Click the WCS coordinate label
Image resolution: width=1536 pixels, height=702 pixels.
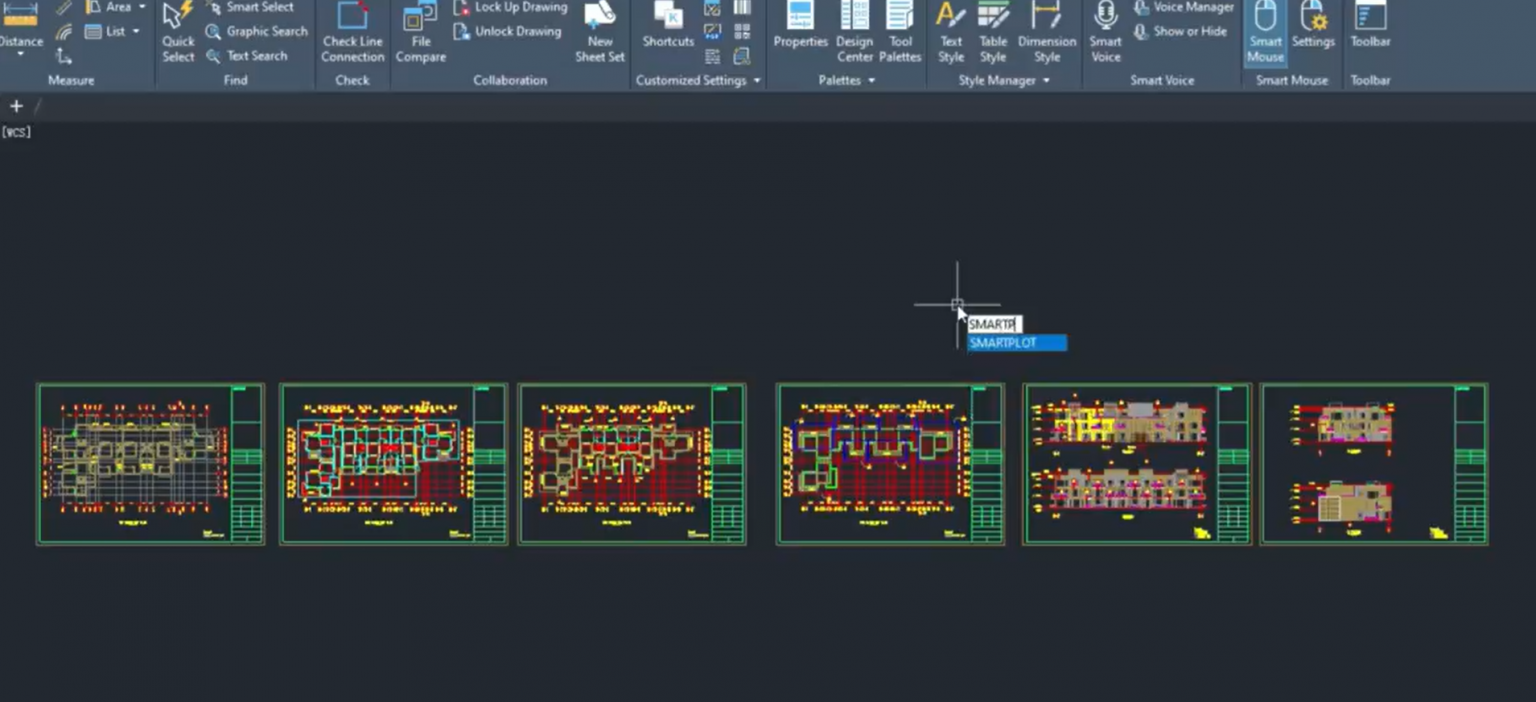16,131
